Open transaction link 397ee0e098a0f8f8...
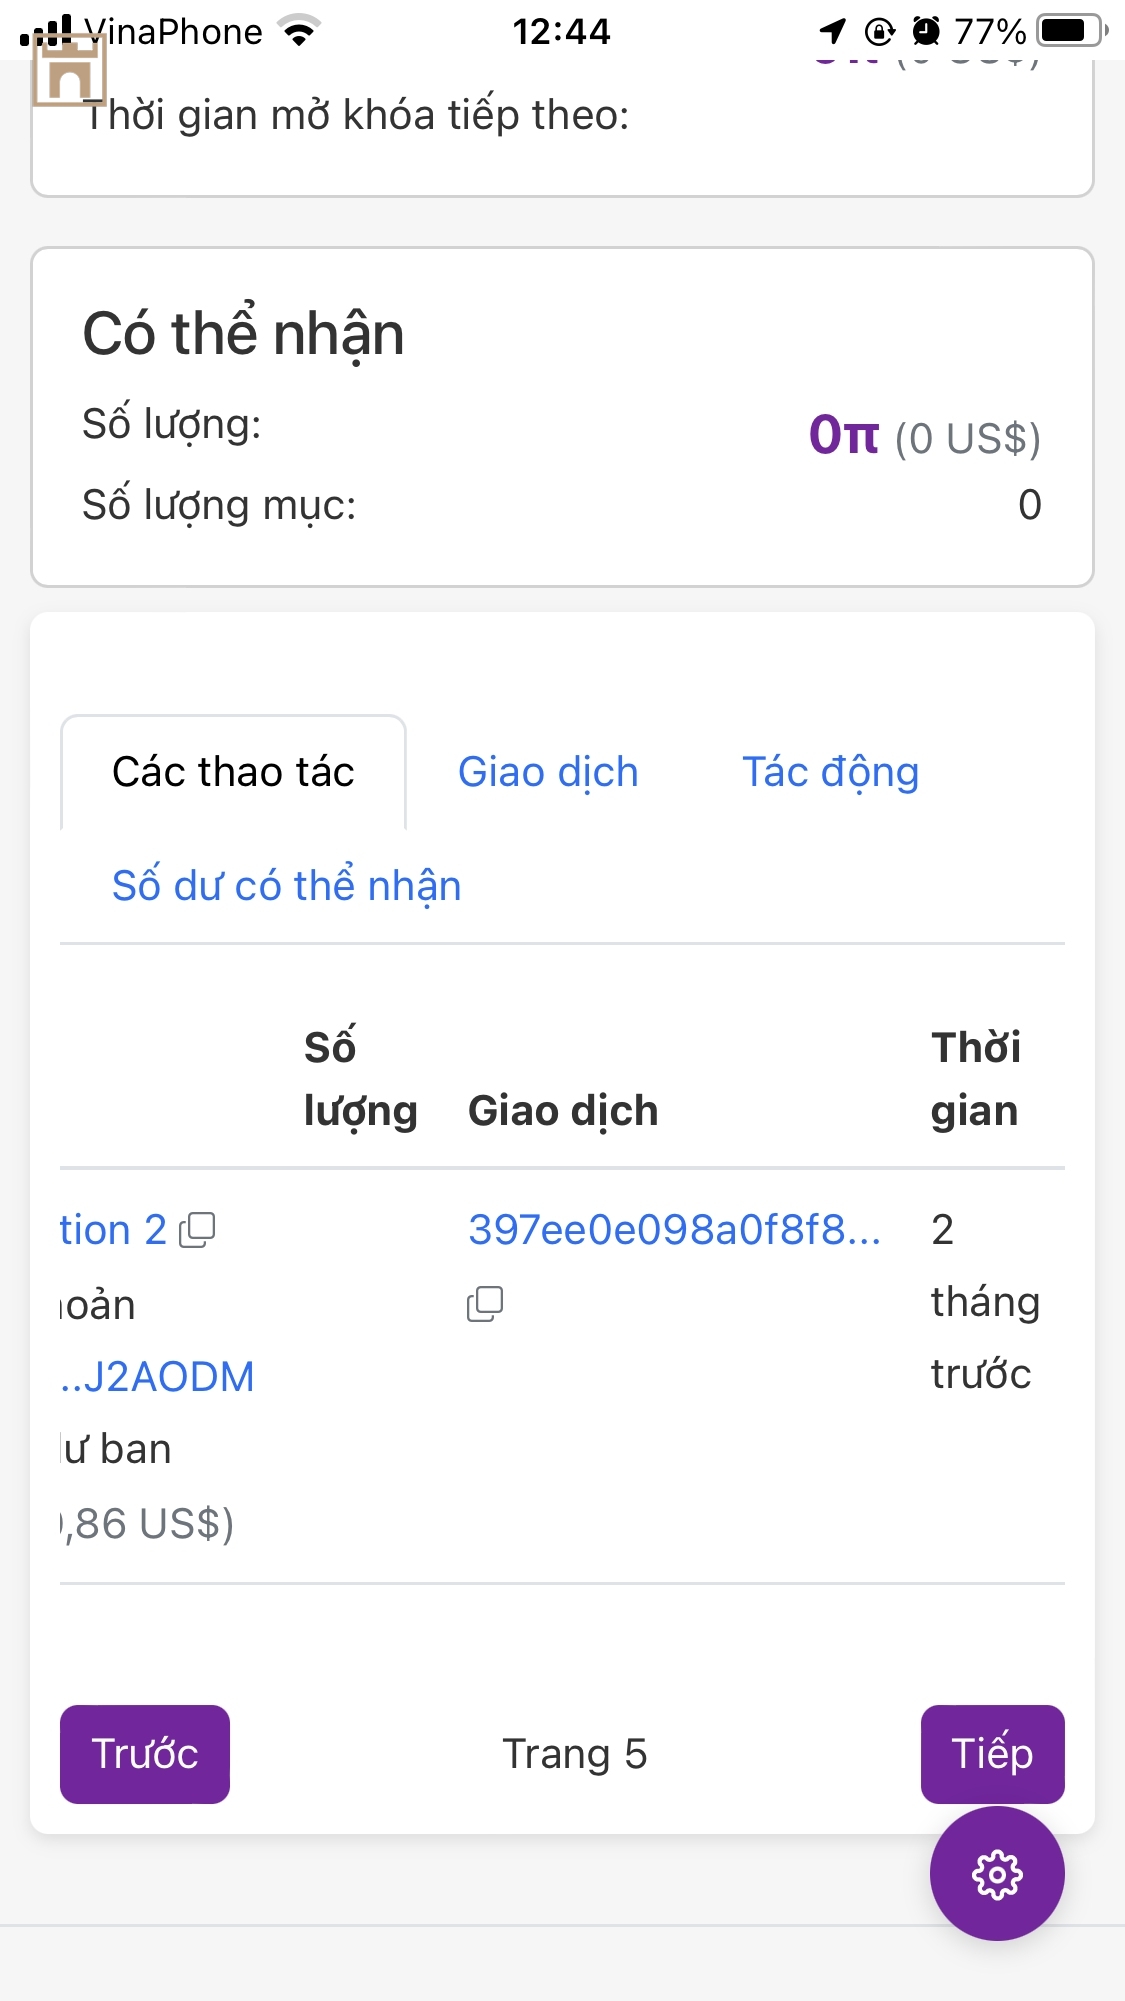1125x2001 pixels. click(x=674, y=1230)
